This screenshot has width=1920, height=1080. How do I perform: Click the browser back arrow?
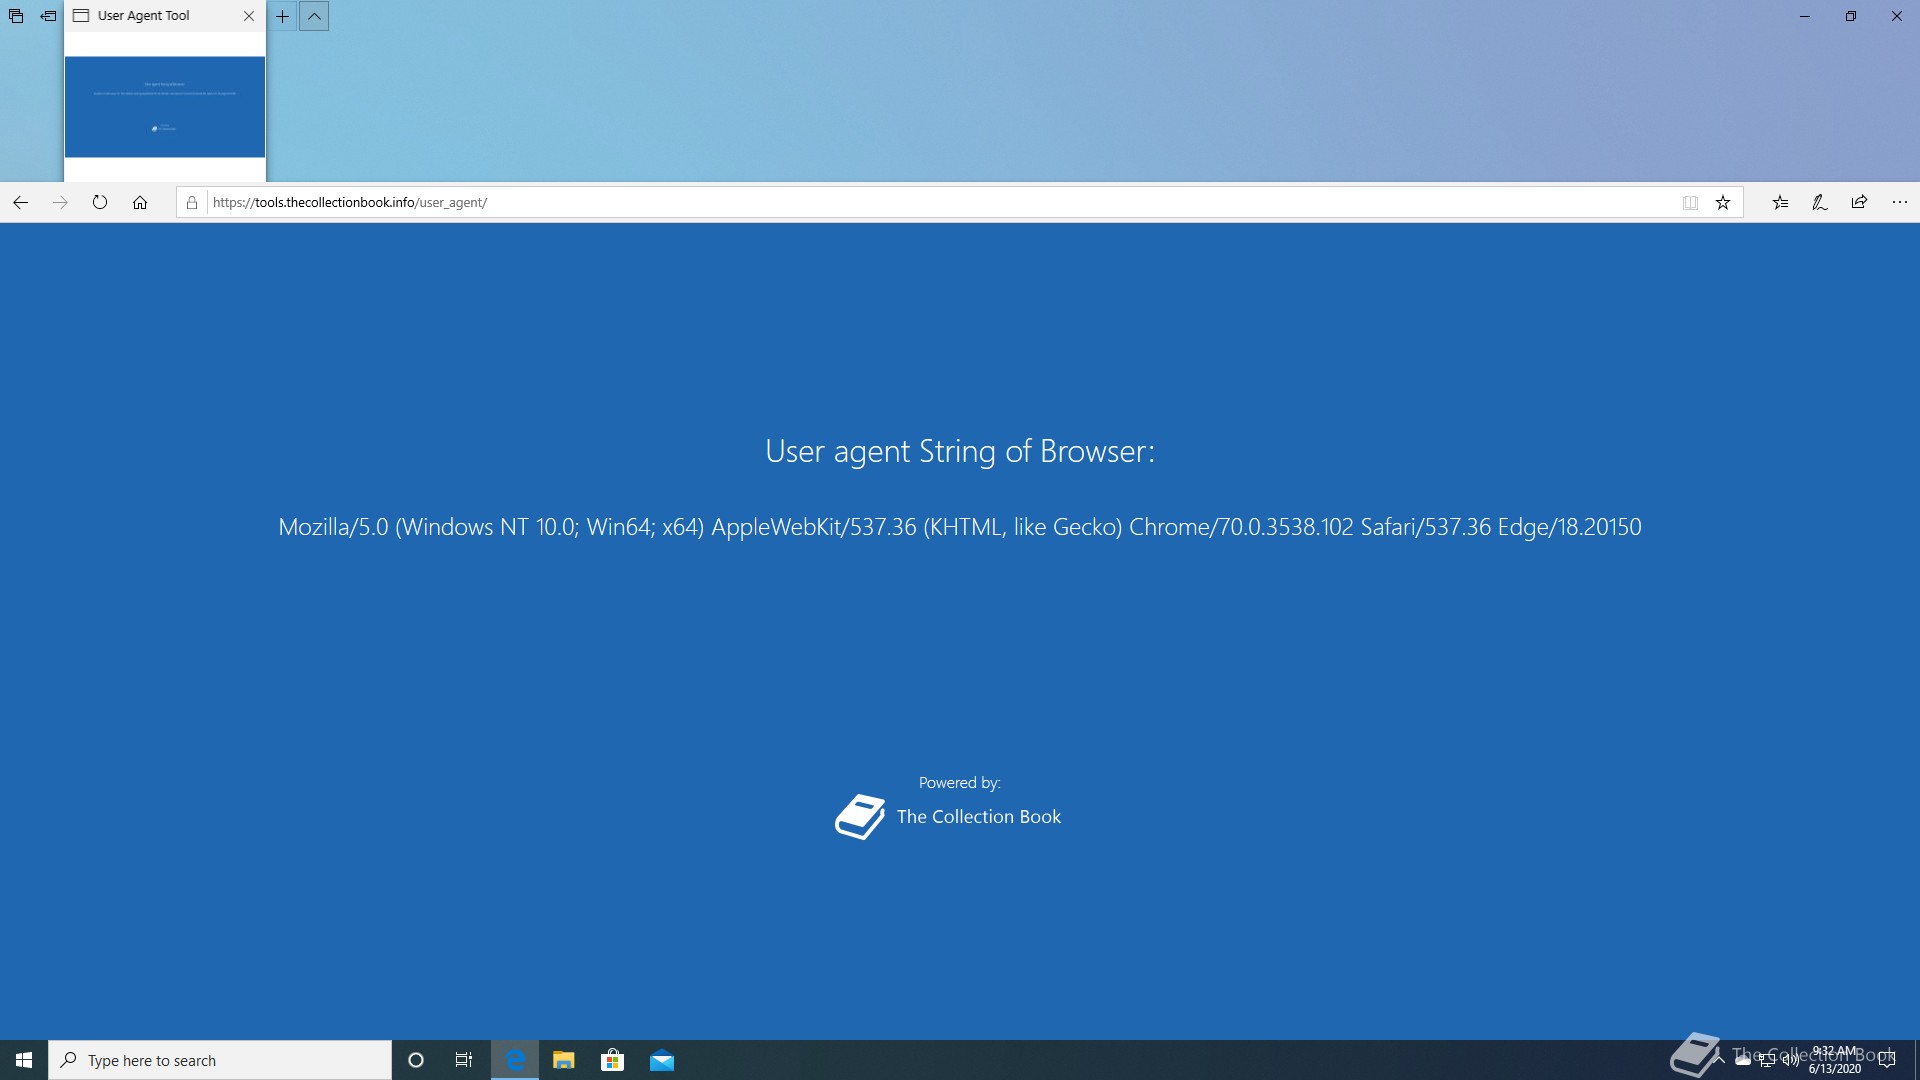click(20, 202)
